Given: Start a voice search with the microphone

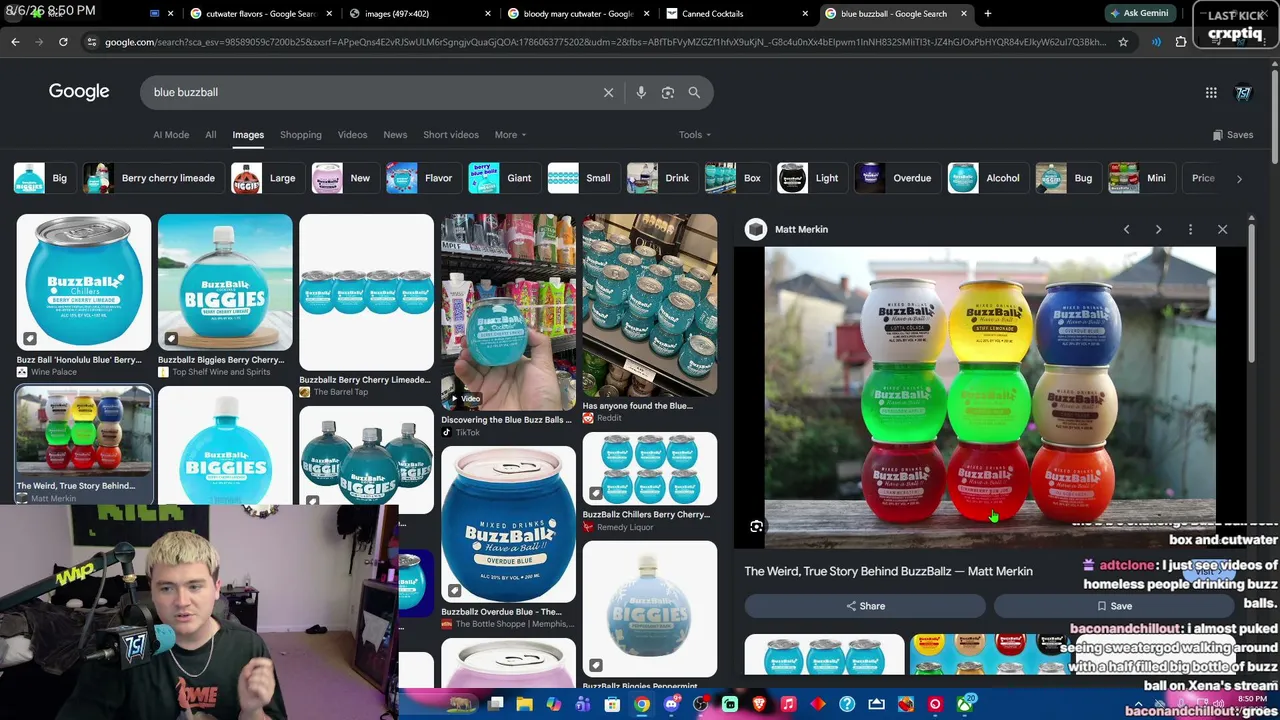Looking at the screenshot, I should pos(641,92).
